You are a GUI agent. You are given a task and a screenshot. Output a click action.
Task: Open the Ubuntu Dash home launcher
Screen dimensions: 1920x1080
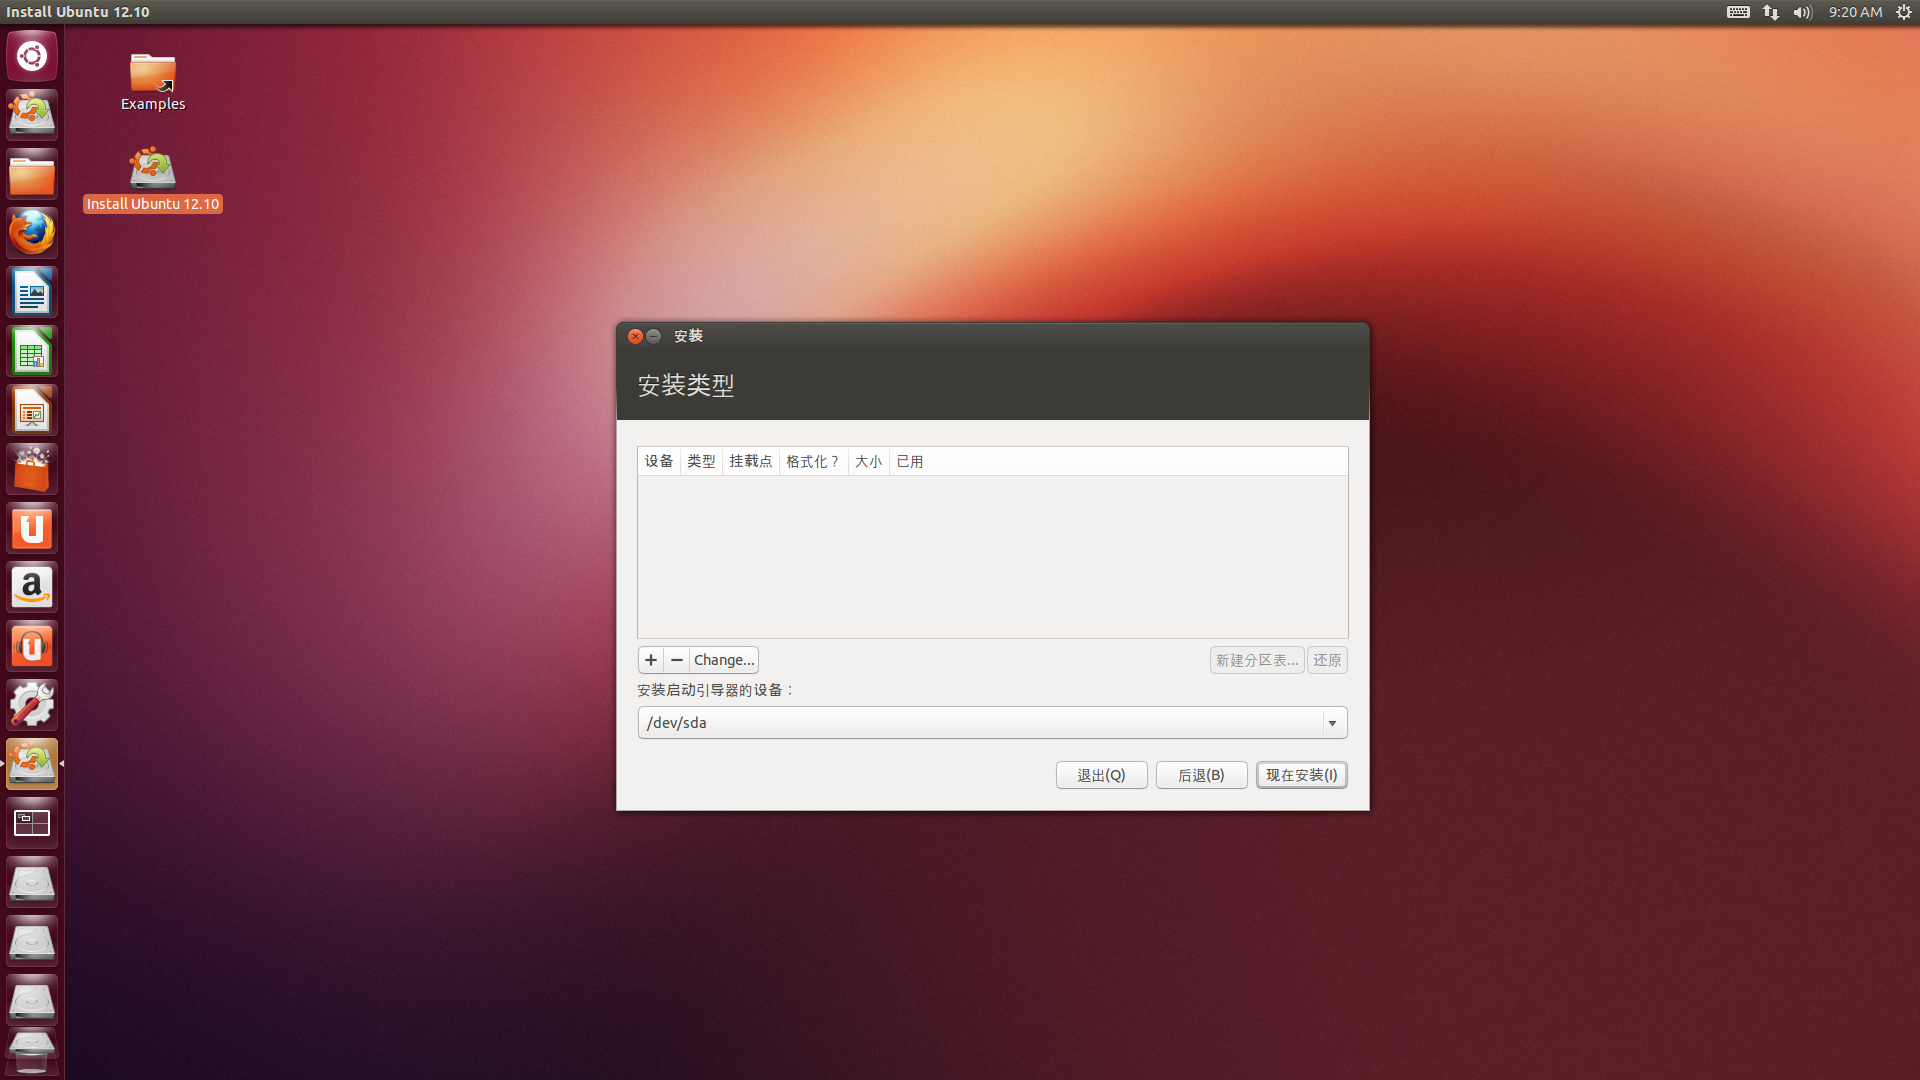click(x=32, y=56)
